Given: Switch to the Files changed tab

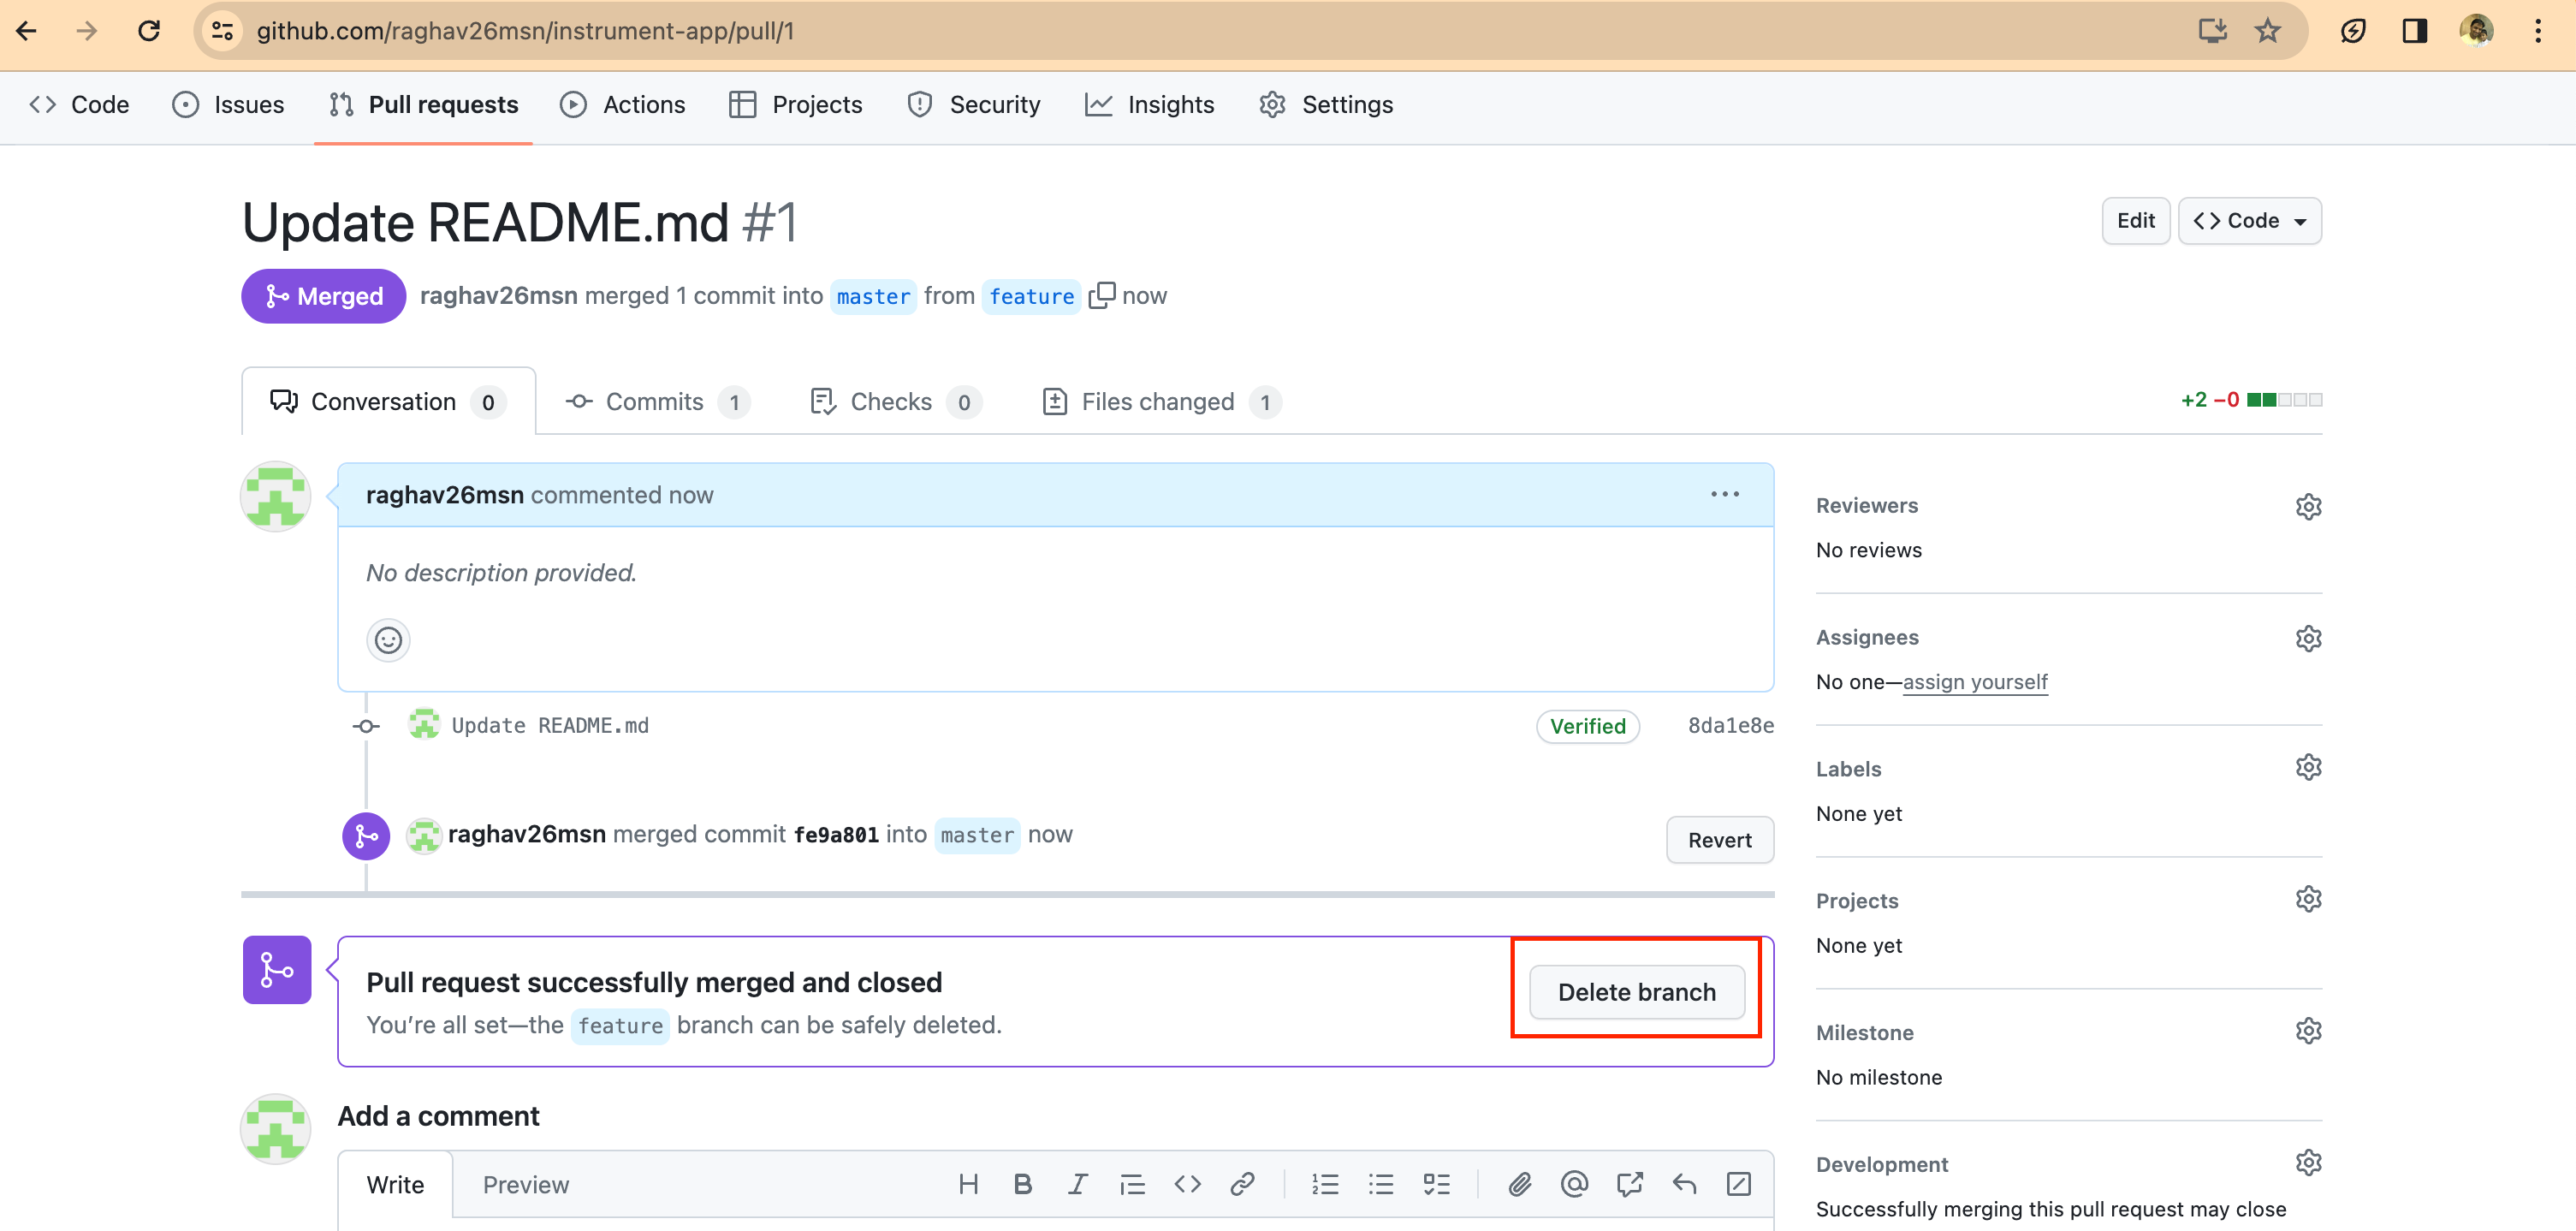Looking at the screenshot, I should point(1160,402).
